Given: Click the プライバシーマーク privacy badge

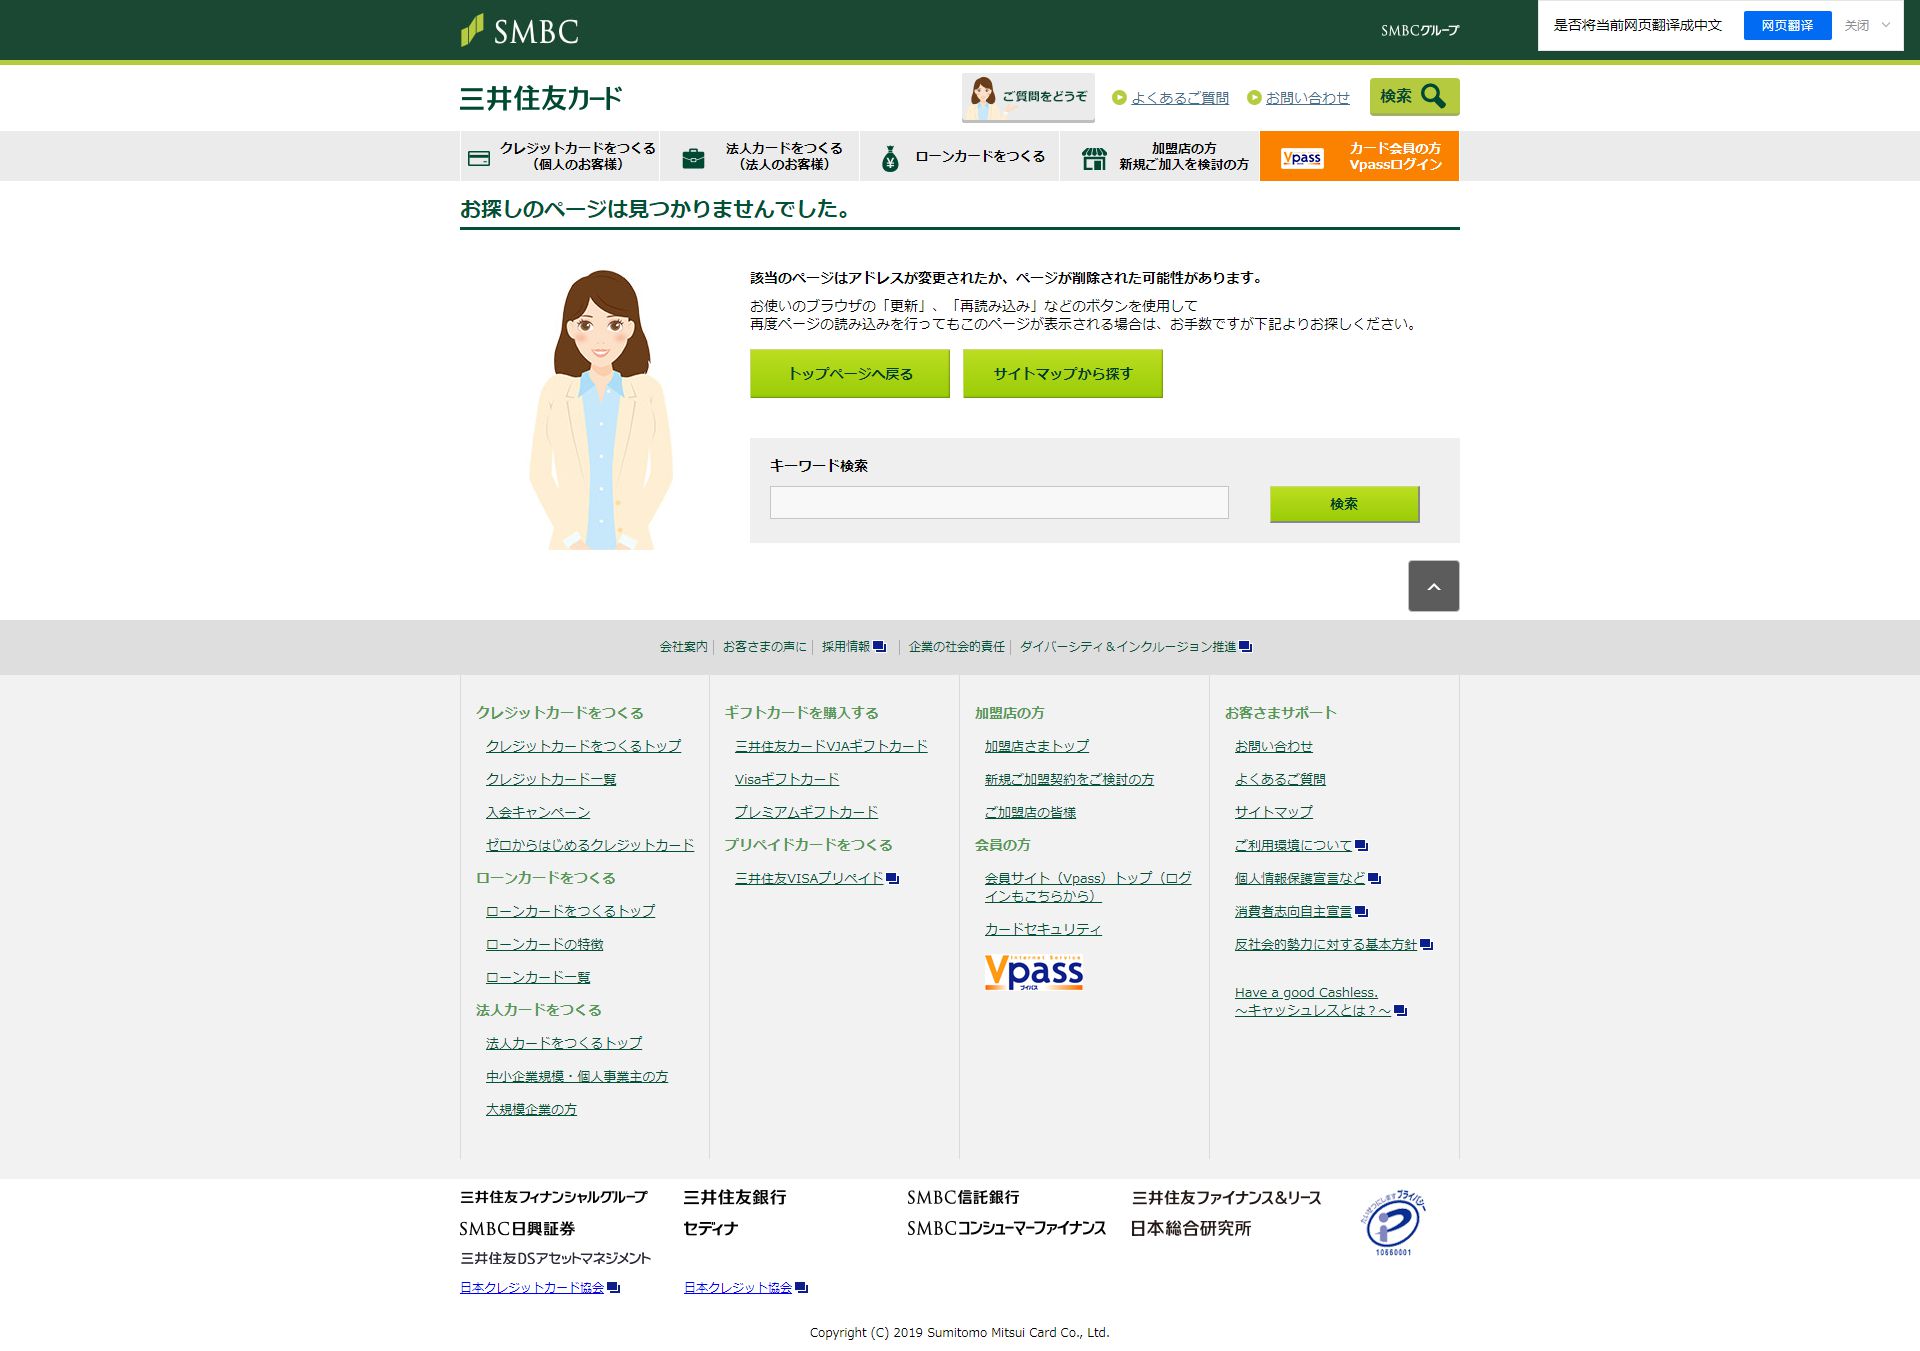Looking at the screenshot, I should (x=1394, y=1223).
